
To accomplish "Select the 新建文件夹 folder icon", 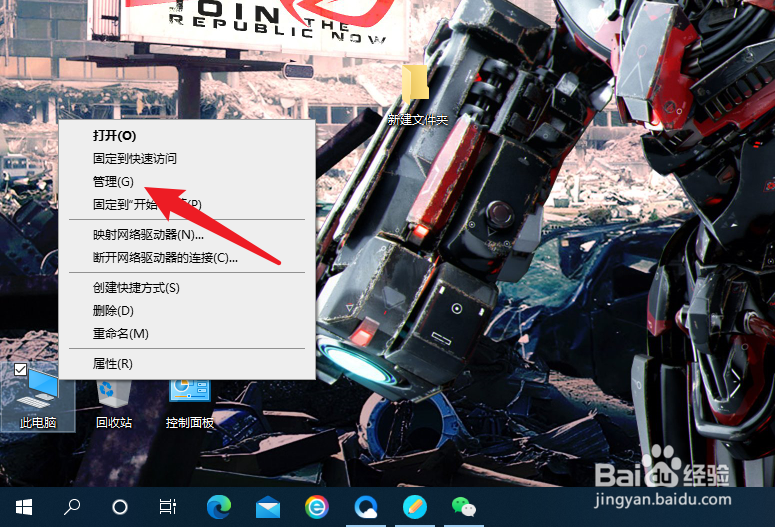I will click(418, 96).
